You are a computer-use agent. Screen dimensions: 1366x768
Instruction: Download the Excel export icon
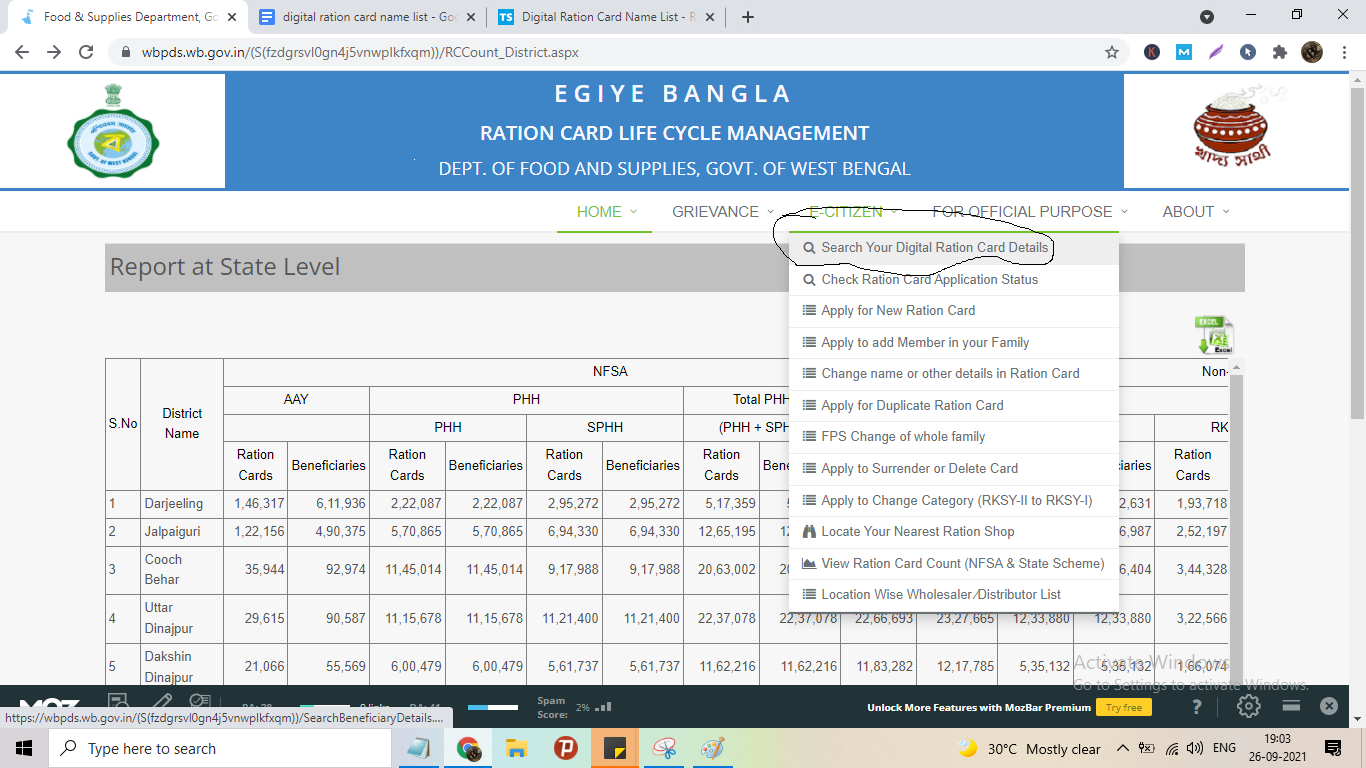point(1214,335)
